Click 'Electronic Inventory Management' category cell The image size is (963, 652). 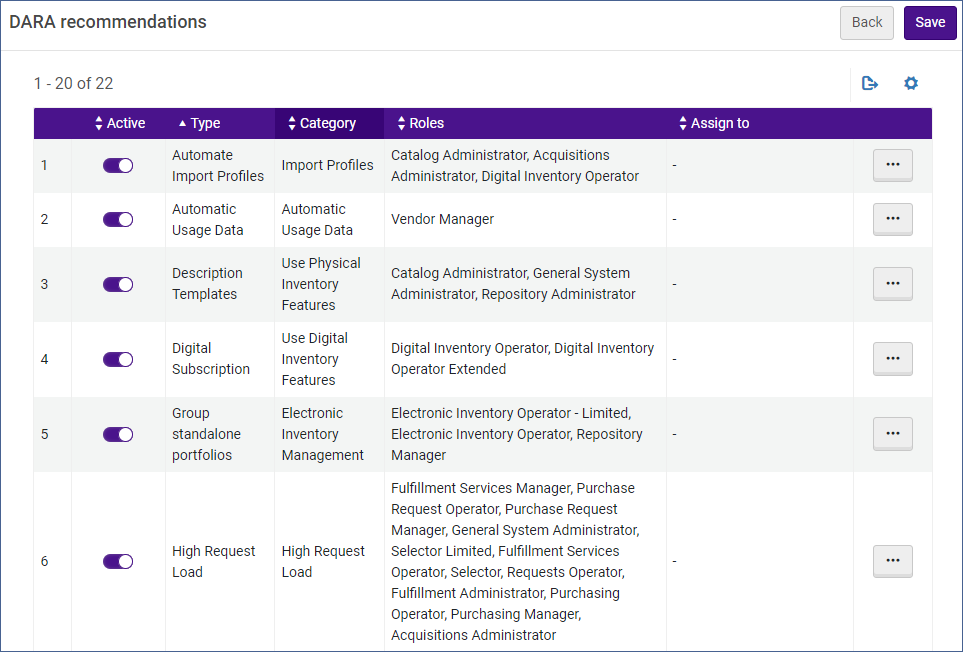pos(329,434)
